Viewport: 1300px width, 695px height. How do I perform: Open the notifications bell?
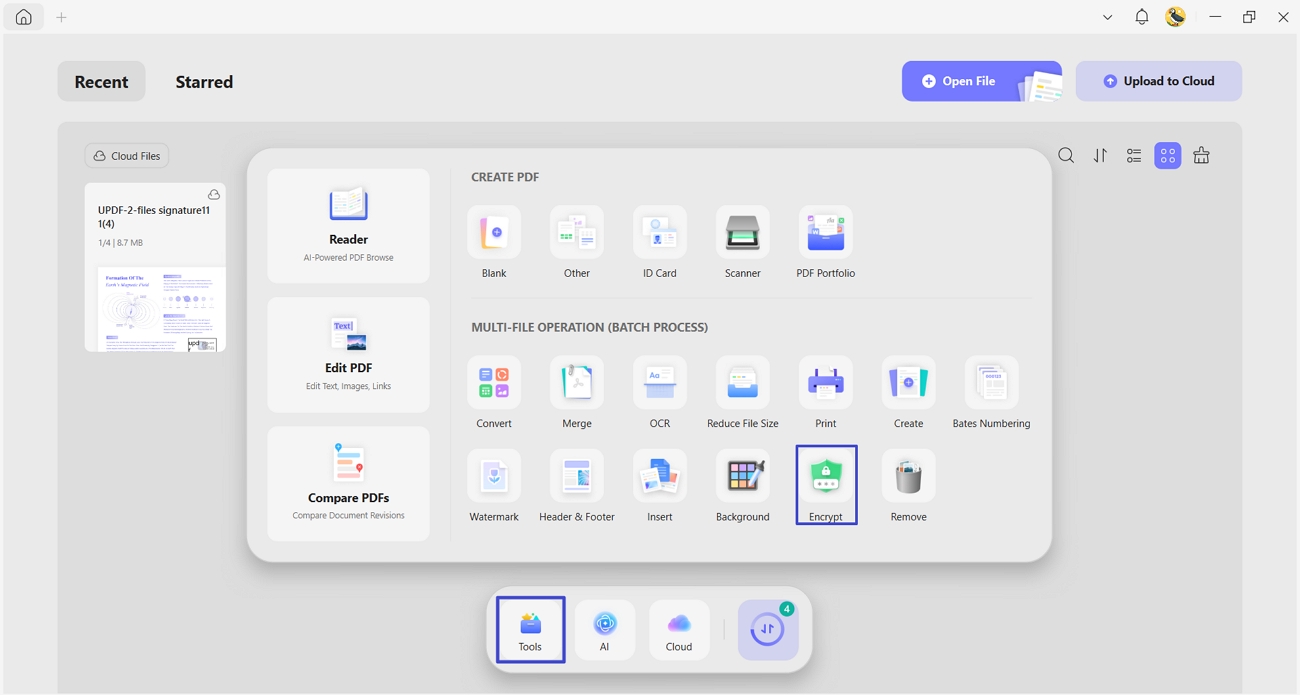pyautogui.click(x=1142, y=17)
